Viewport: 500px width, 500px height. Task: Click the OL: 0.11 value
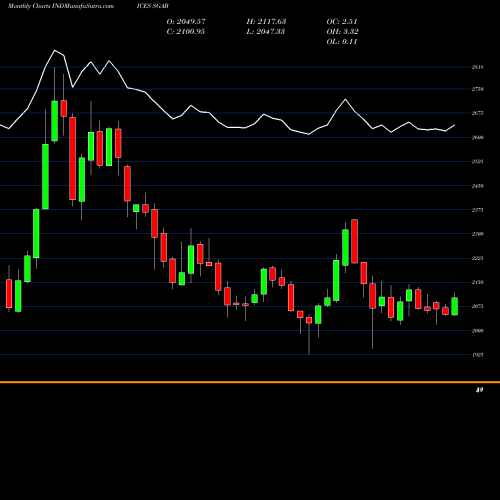[342, 42]
